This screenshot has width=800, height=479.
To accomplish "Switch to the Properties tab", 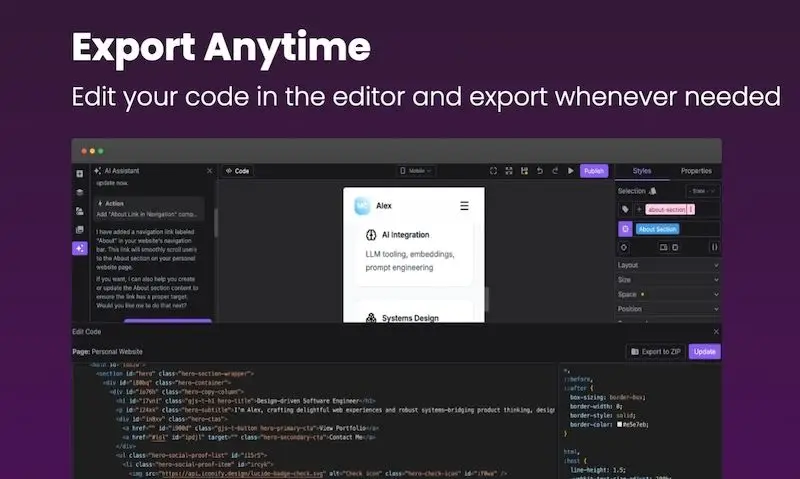I will [x=696, y=171].
